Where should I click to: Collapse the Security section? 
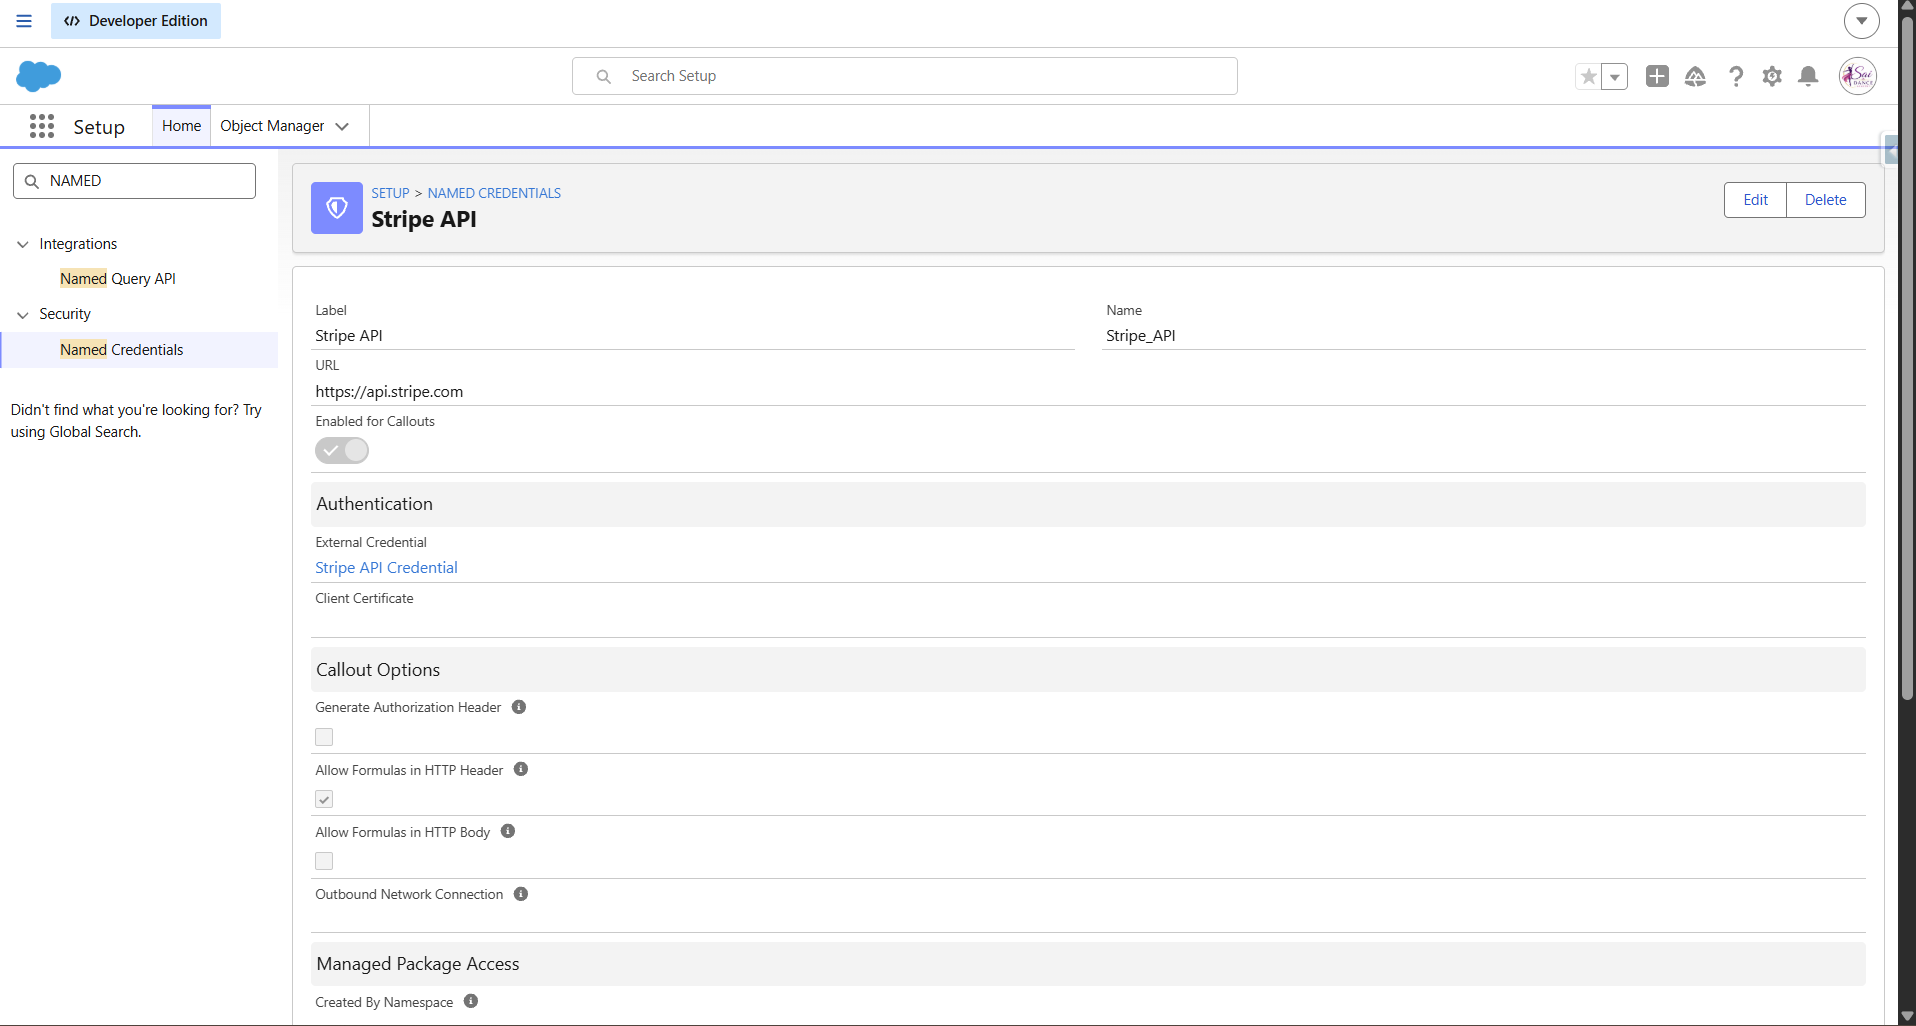(x=23, y=314)
